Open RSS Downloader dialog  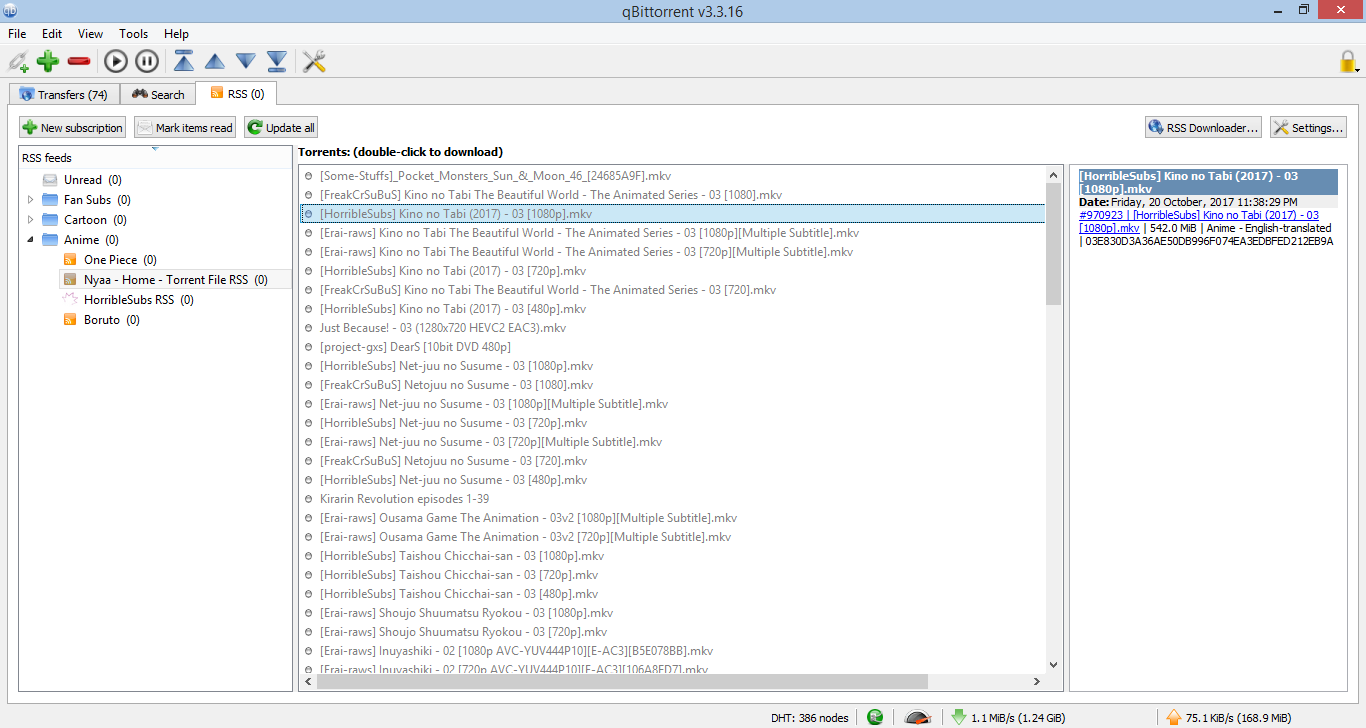tap(1204, 128)
